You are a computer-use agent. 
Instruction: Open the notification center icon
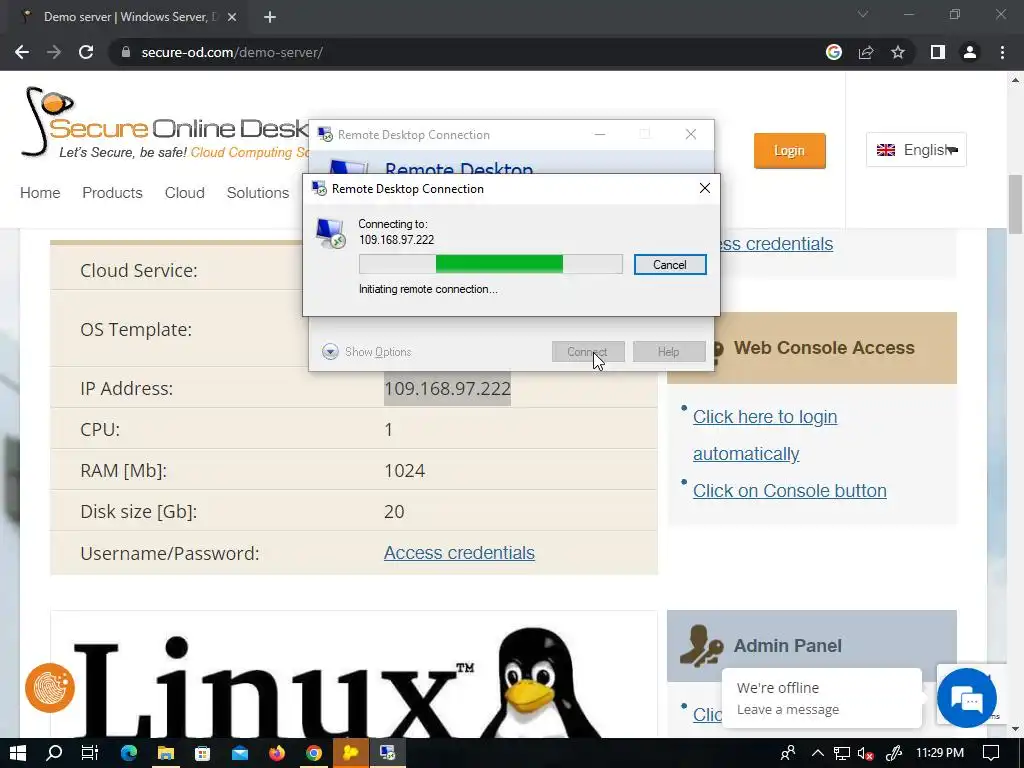pyautogui.click(x=991, y=753)
